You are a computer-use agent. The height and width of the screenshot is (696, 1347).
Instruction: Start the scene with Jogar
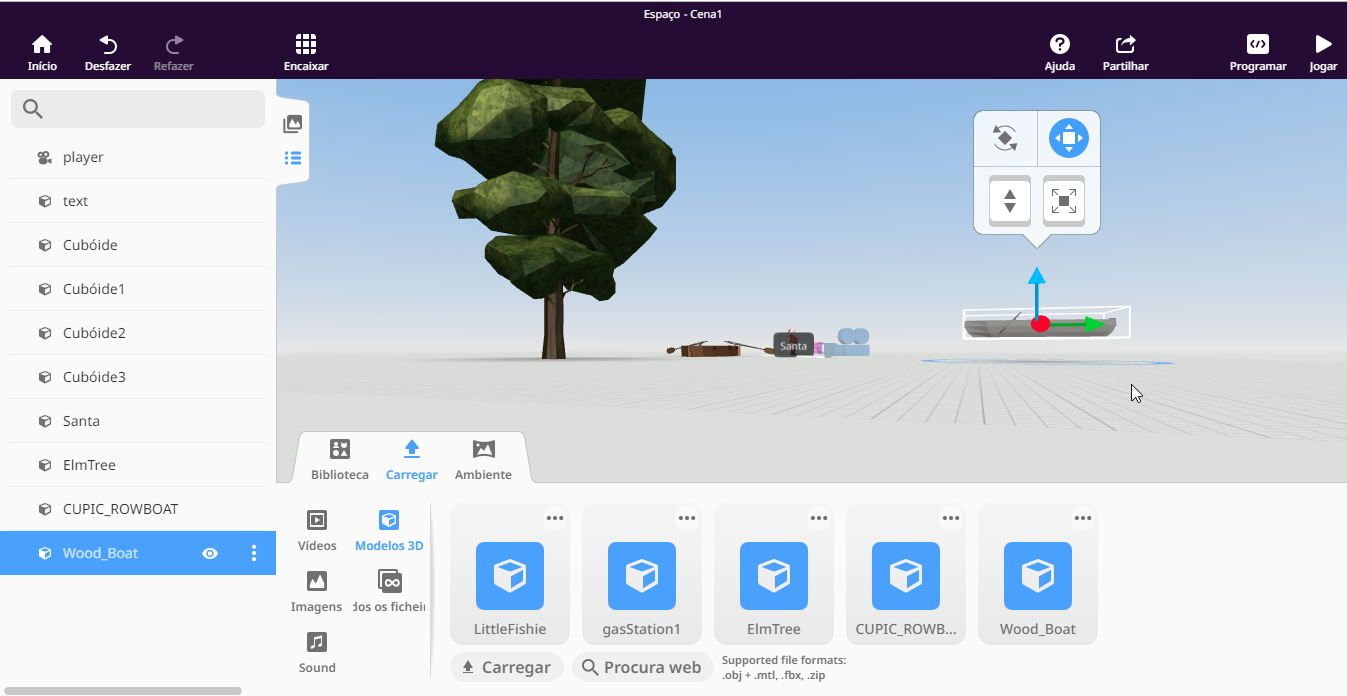click(1323, 53)
